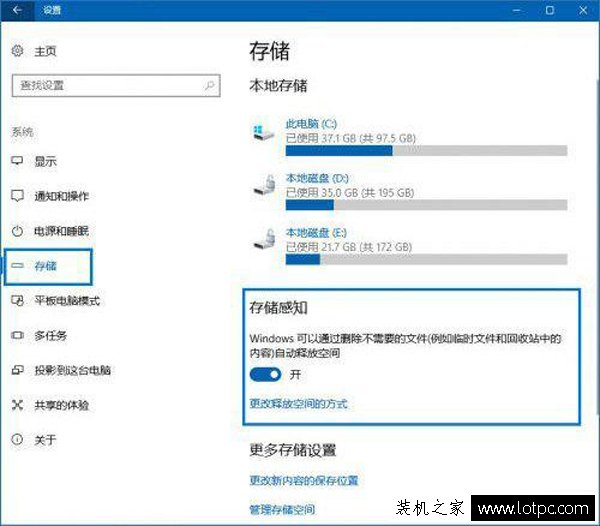Open the 此电脑 (C:) drive details

[x=311, y=124]
